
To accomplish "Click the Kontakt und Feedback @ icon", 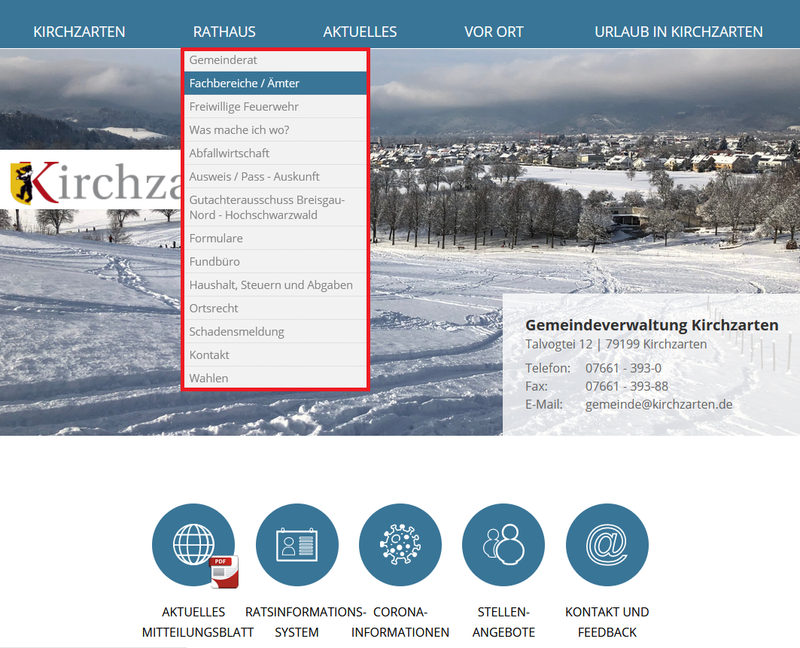I will pos(607,545).
